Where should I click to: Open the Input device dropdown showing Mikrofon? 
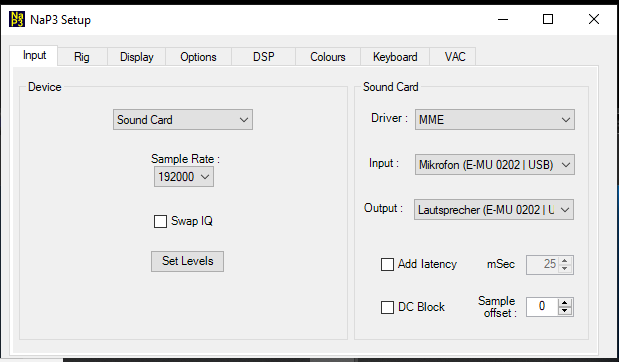point(495,165)
